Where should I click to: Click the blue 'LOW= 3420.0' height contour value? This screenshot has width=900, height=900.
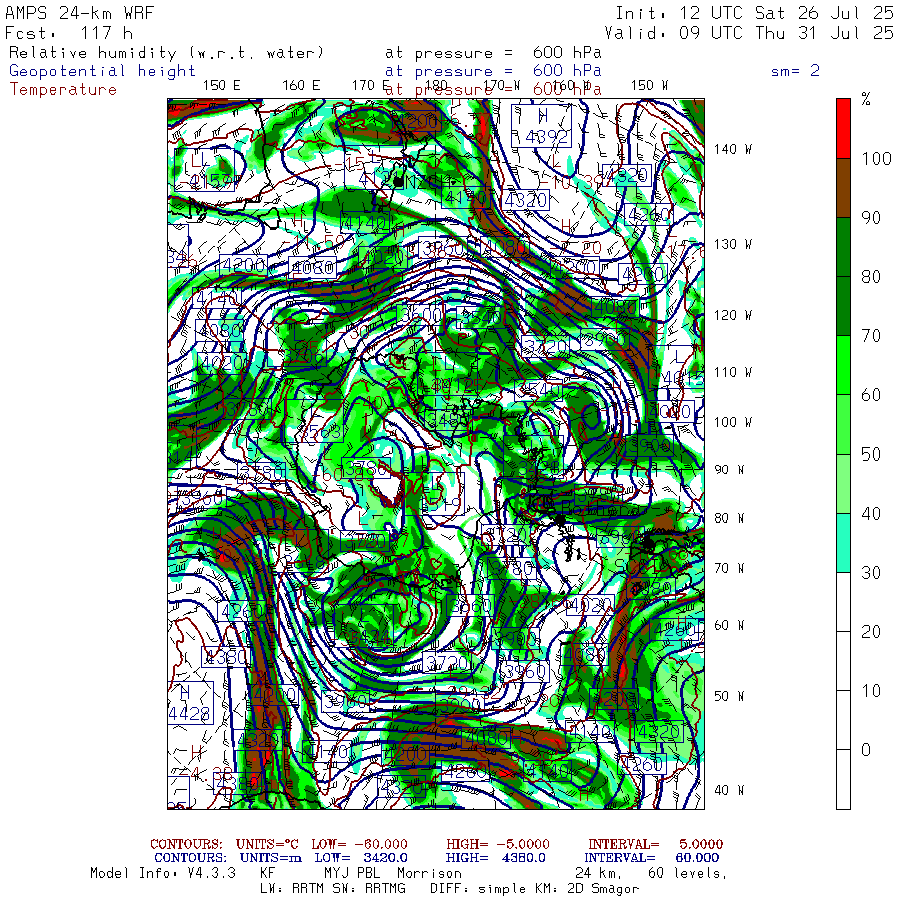coord(361,858)
